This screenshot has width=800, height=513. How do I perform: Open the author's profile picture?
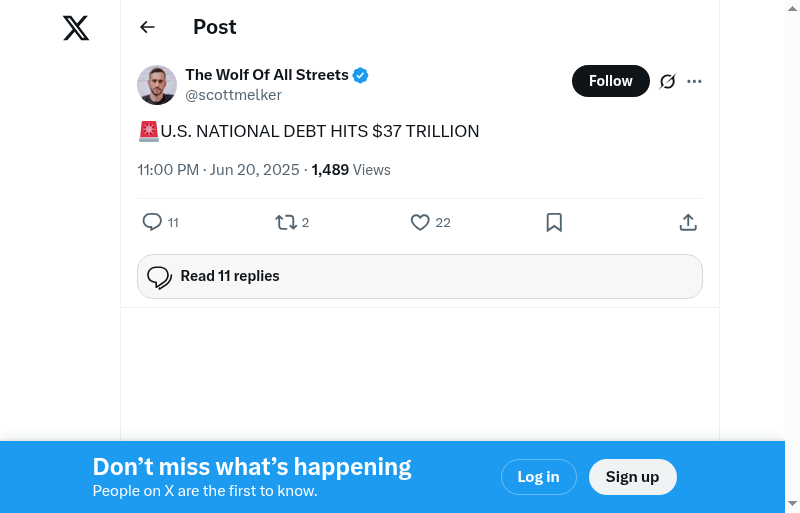tap(157, 85)
